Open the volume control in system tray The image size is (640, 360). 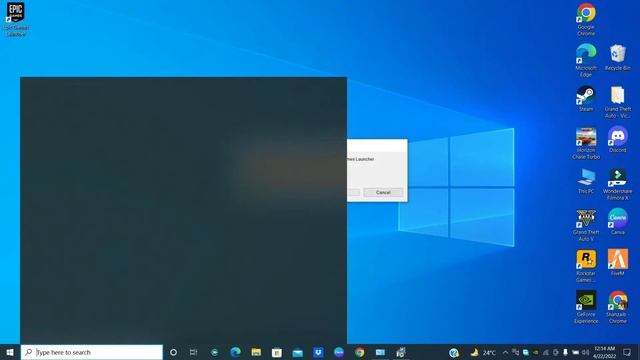pyautogui.click(x=585, y=352)
